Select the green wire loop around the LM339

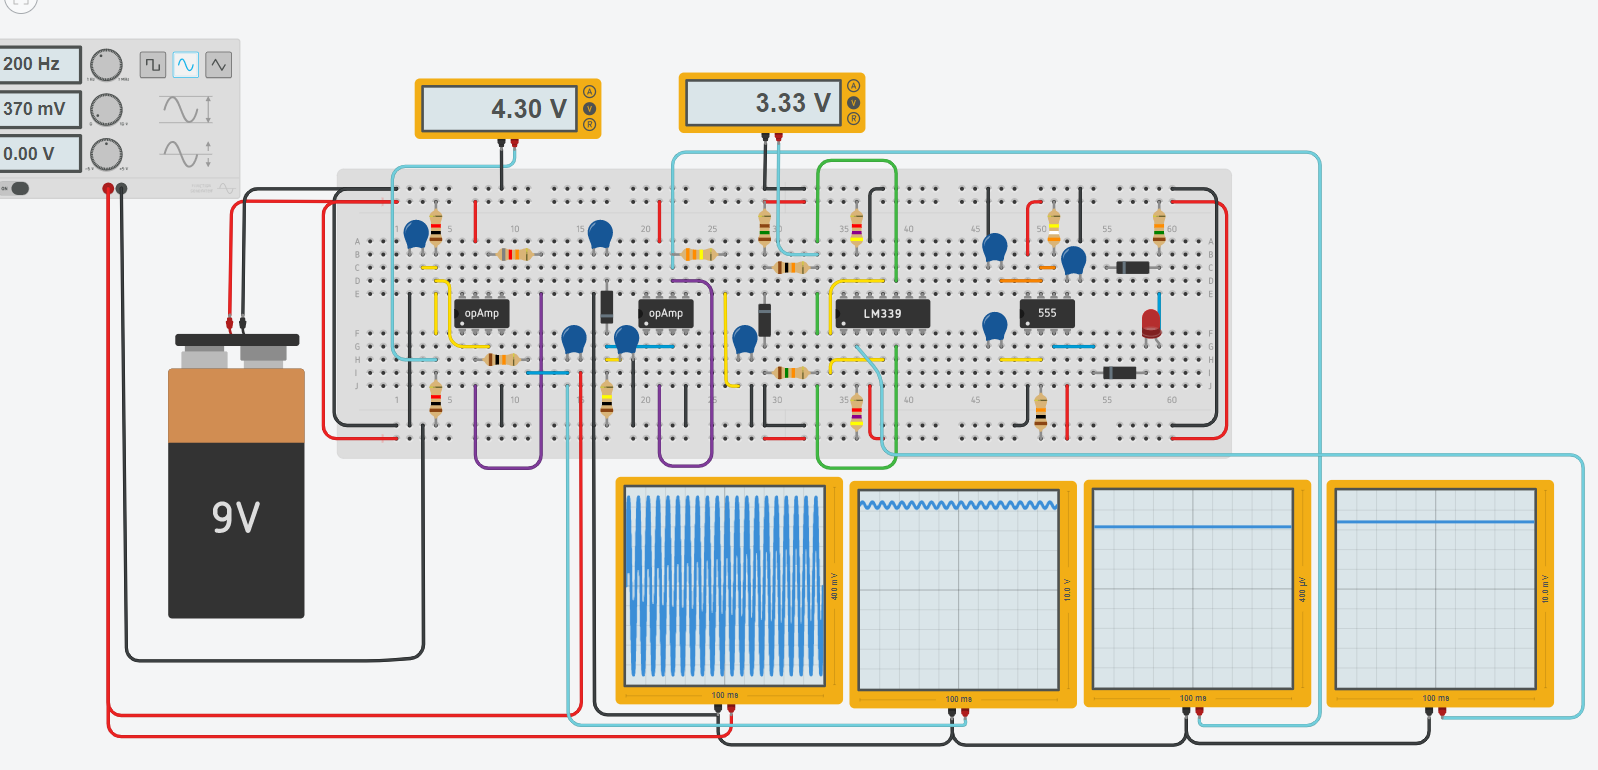click(x=857, y=314)
